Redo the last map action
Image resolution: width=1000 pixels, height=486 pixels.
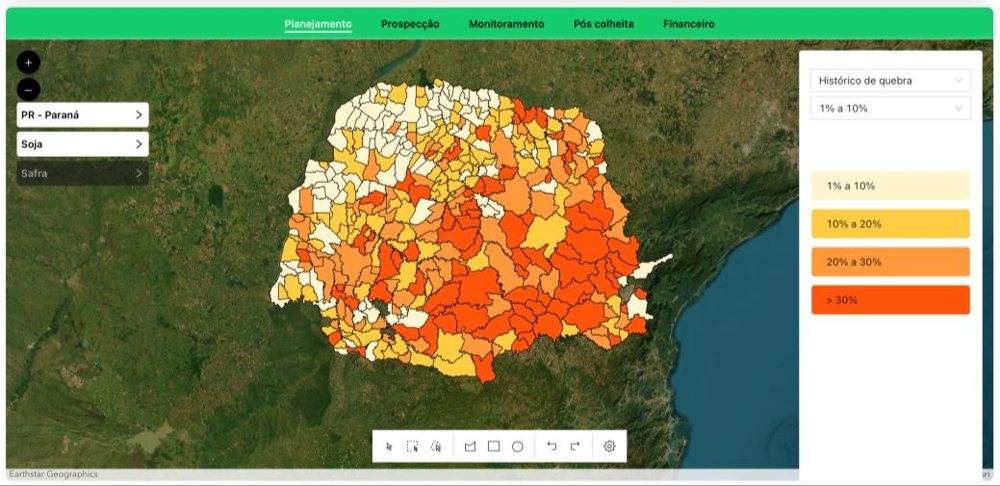click(575, 446)
